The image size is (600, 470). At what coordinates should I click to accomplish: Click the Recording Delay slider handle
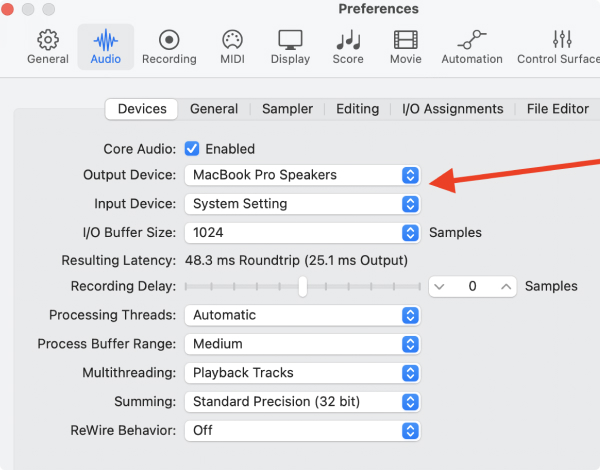pyautogui.click(x=303, y=286)
